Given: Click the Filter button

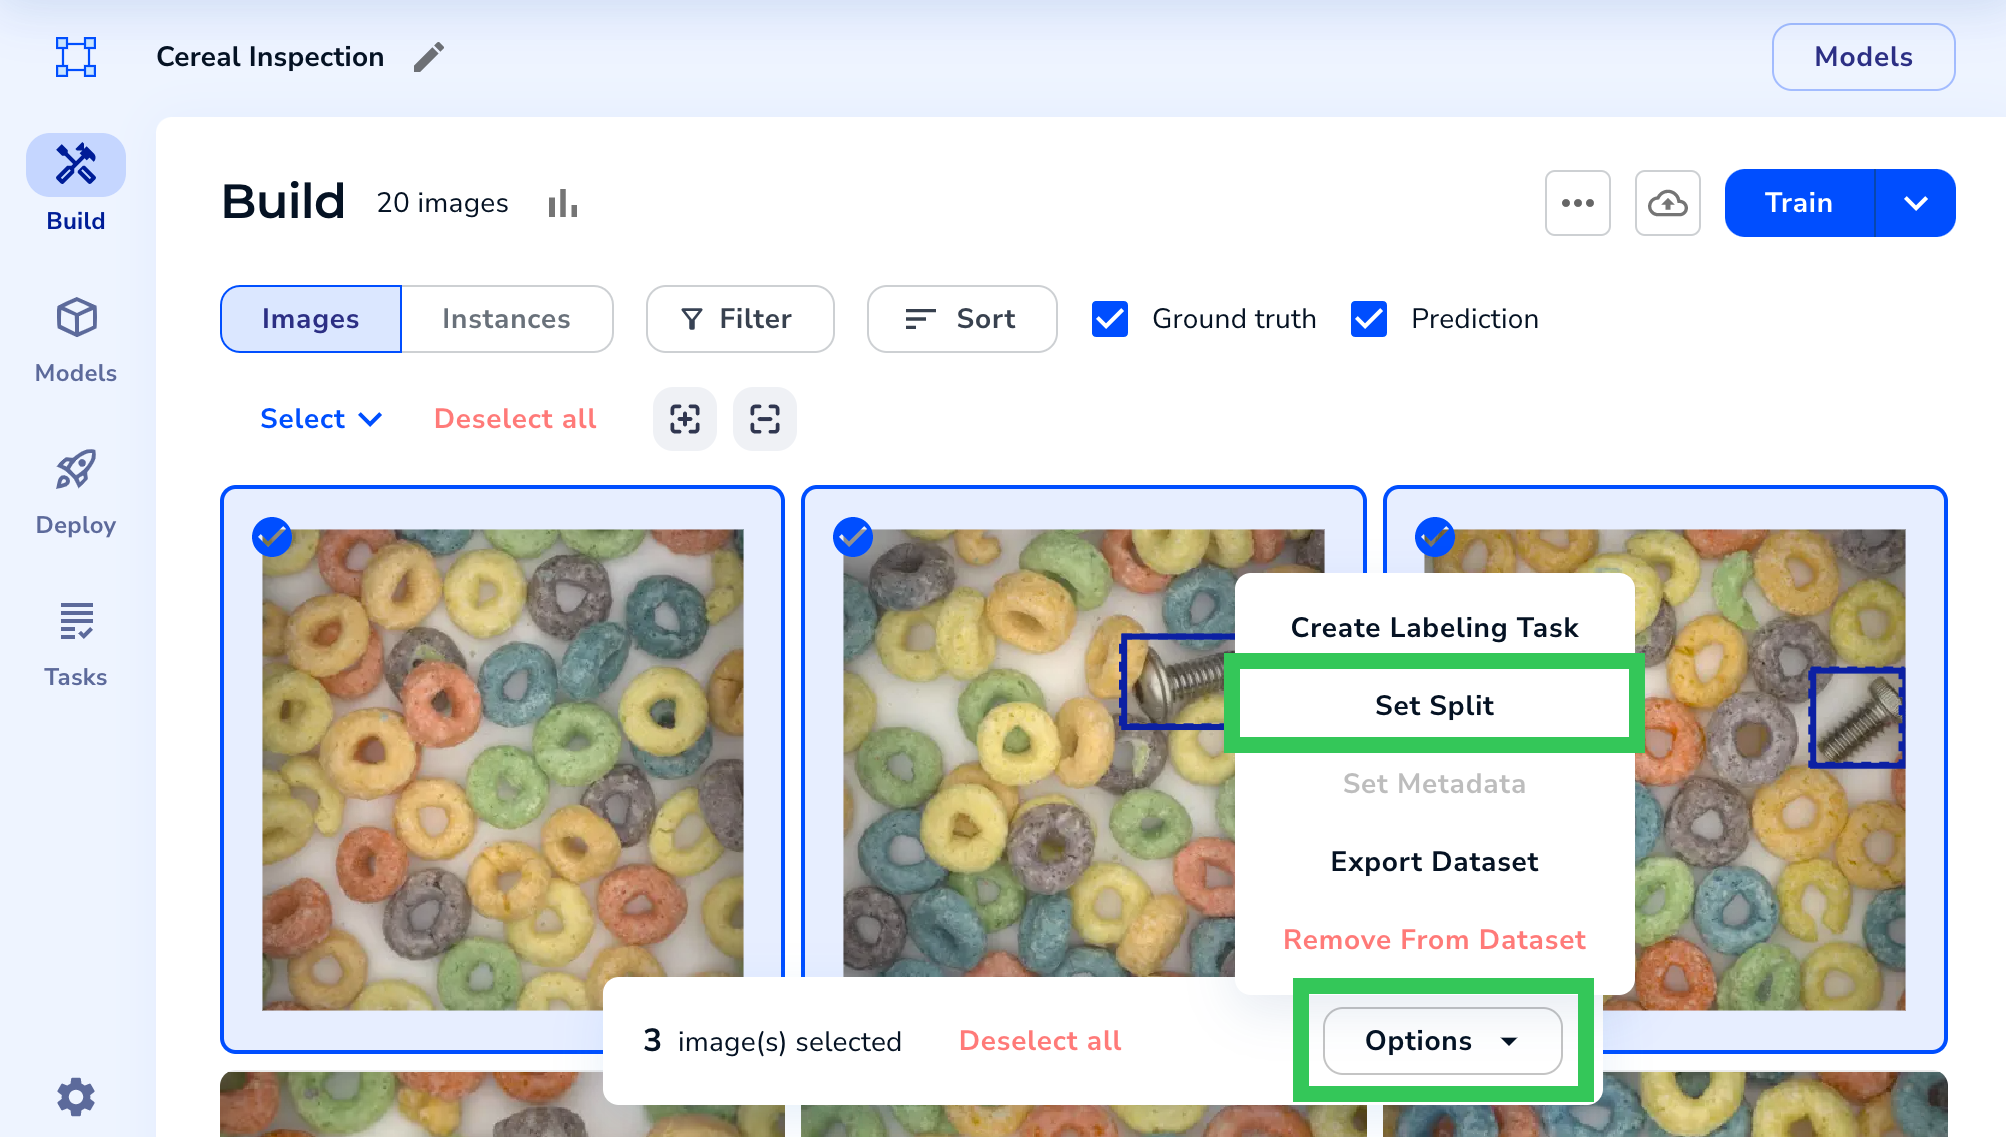Looking at the screenshot, I should (739, 319).
